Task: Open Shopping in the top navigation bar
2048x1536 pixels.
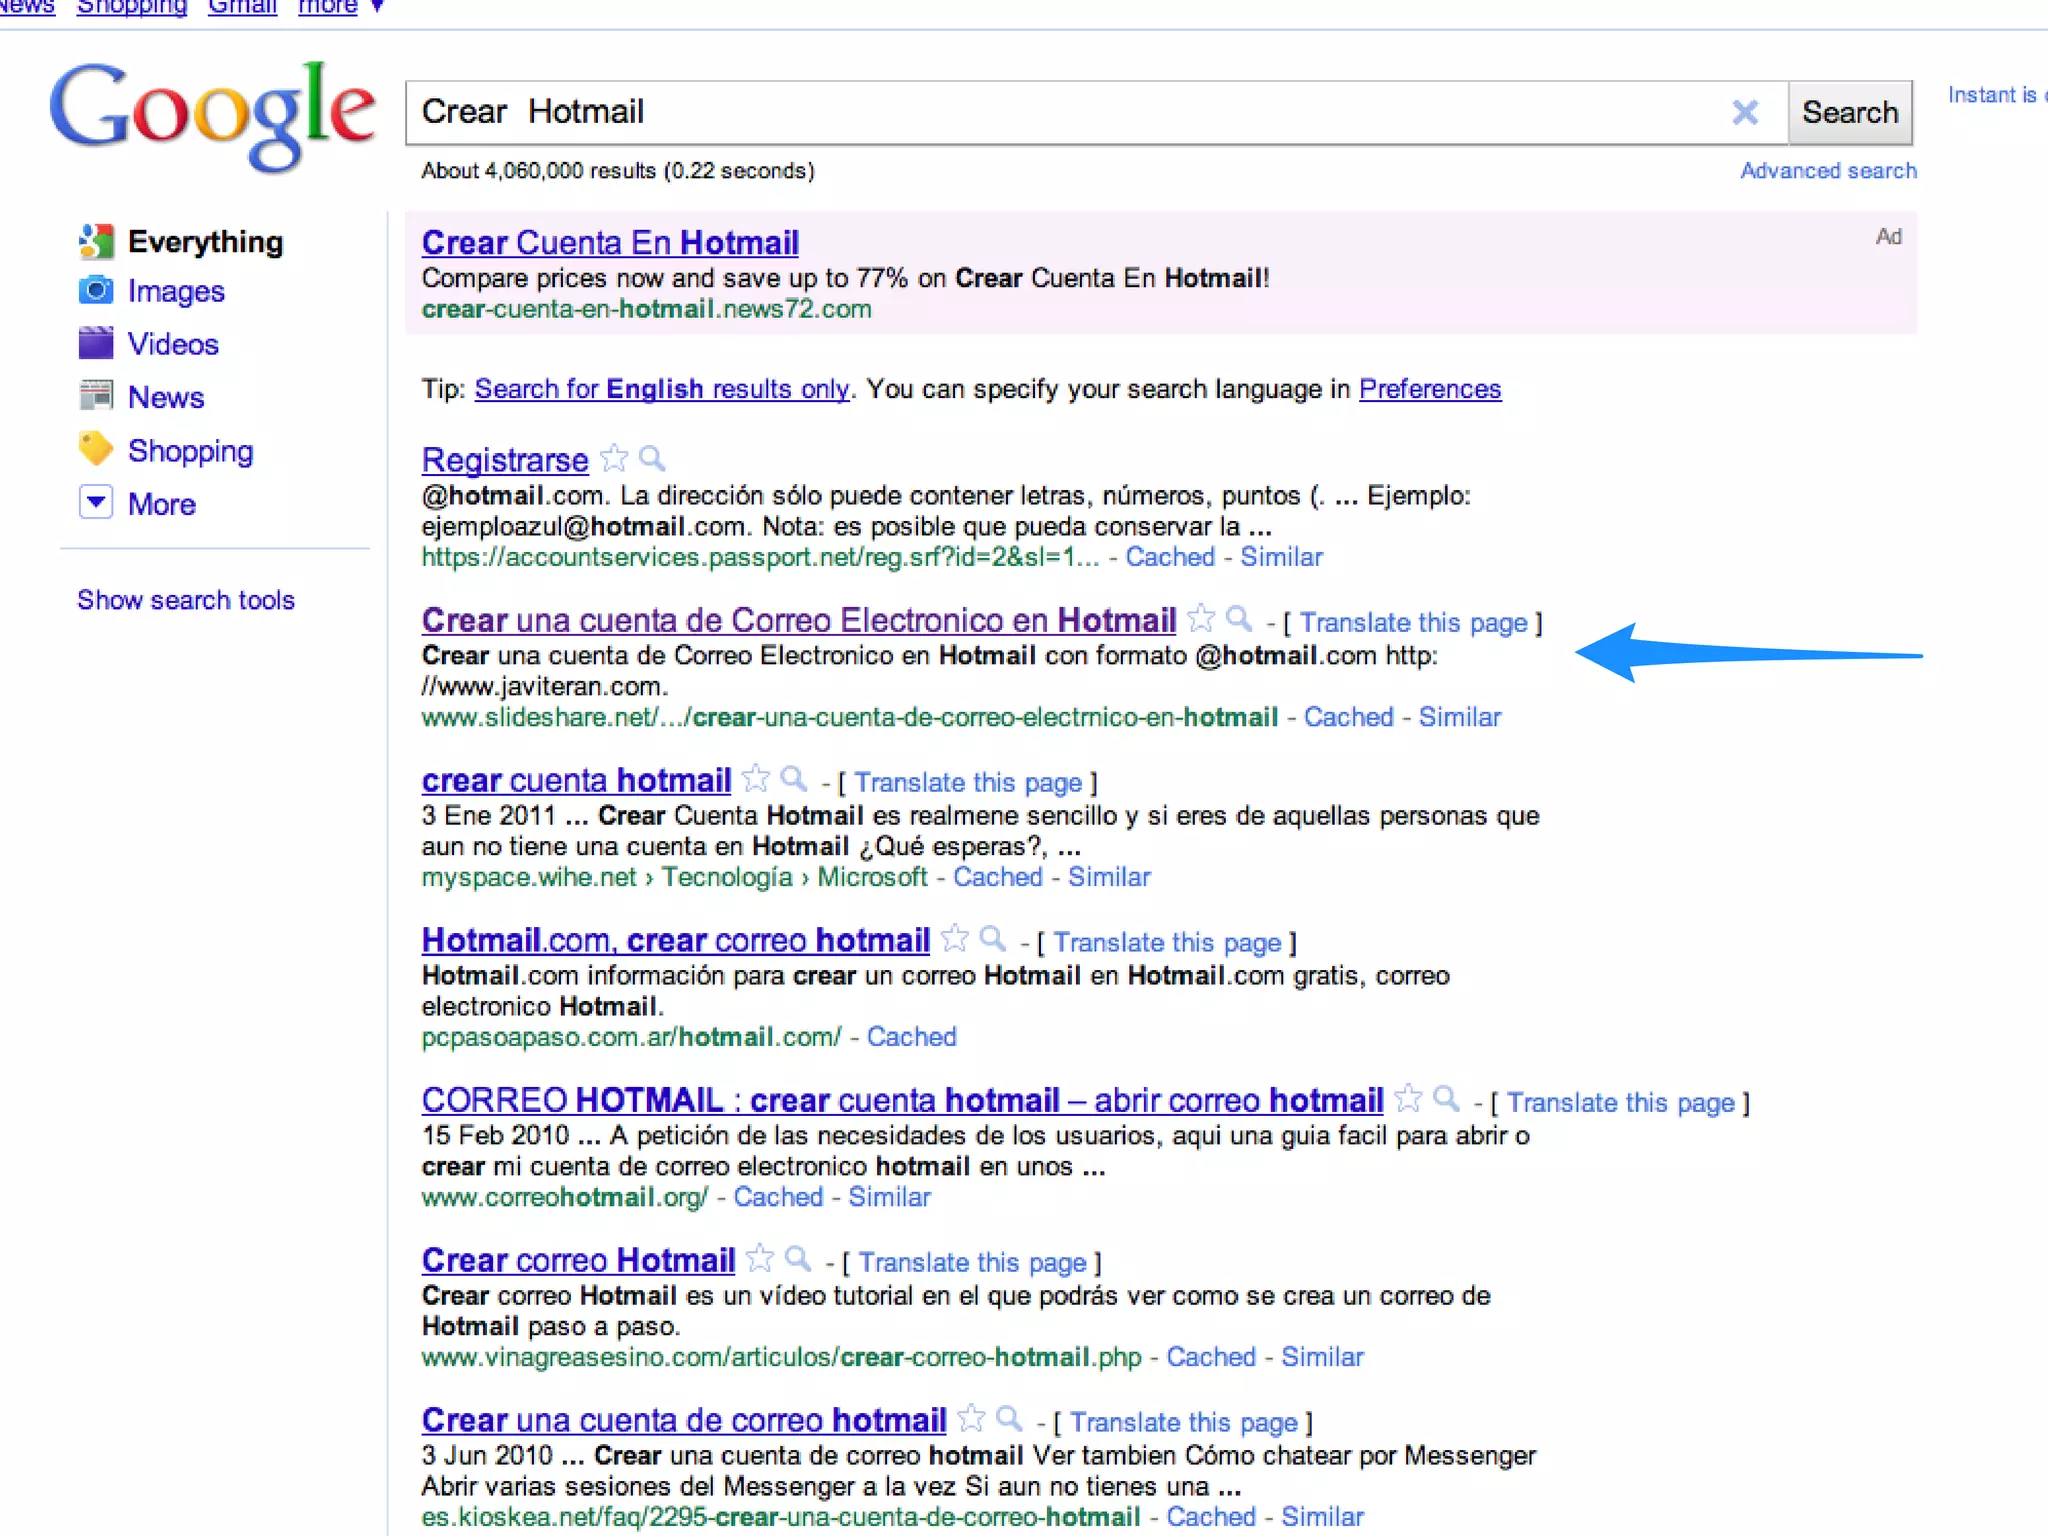Action: (131, 8)
